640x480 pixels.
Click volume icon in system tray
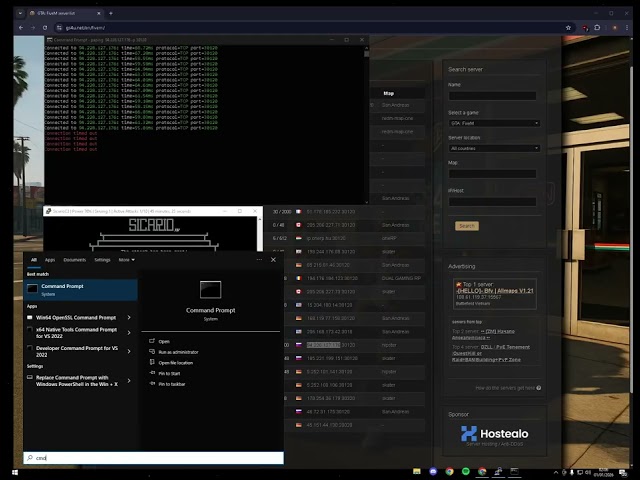588,473
